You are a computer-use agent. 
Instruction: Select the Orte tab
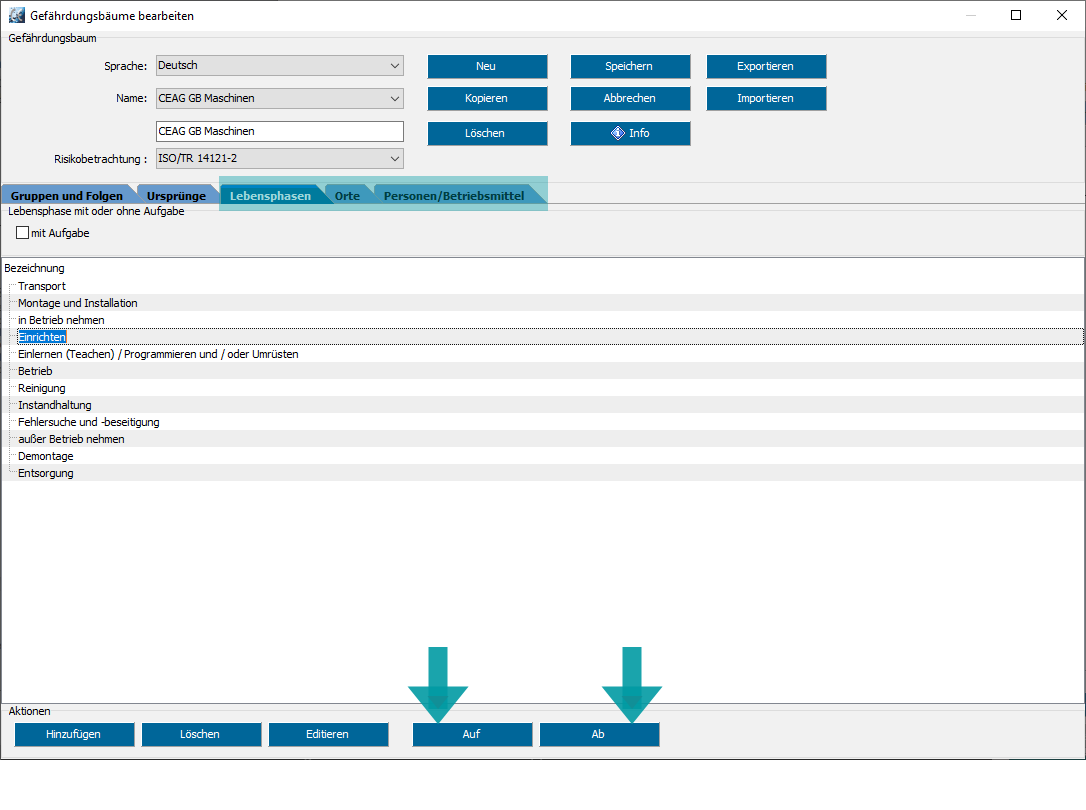pyautogui.click(x=347, y=196)
